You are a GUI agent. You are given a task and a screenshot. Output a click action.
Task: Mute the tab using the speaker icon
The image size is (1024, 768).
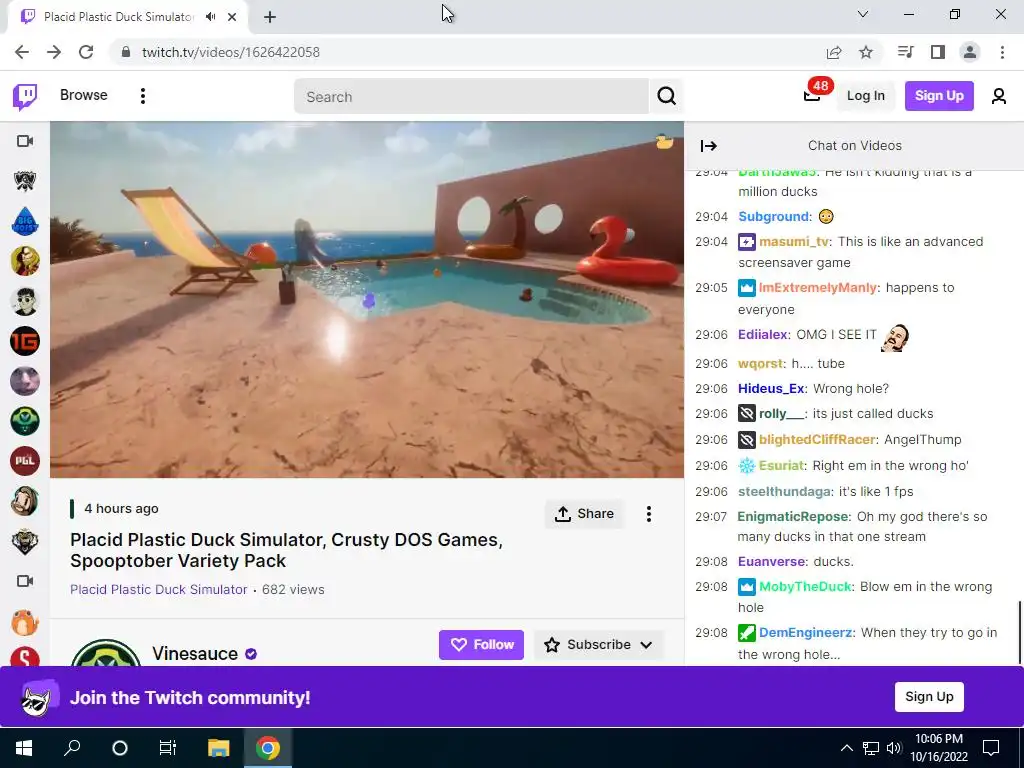[x=210, y=17]
